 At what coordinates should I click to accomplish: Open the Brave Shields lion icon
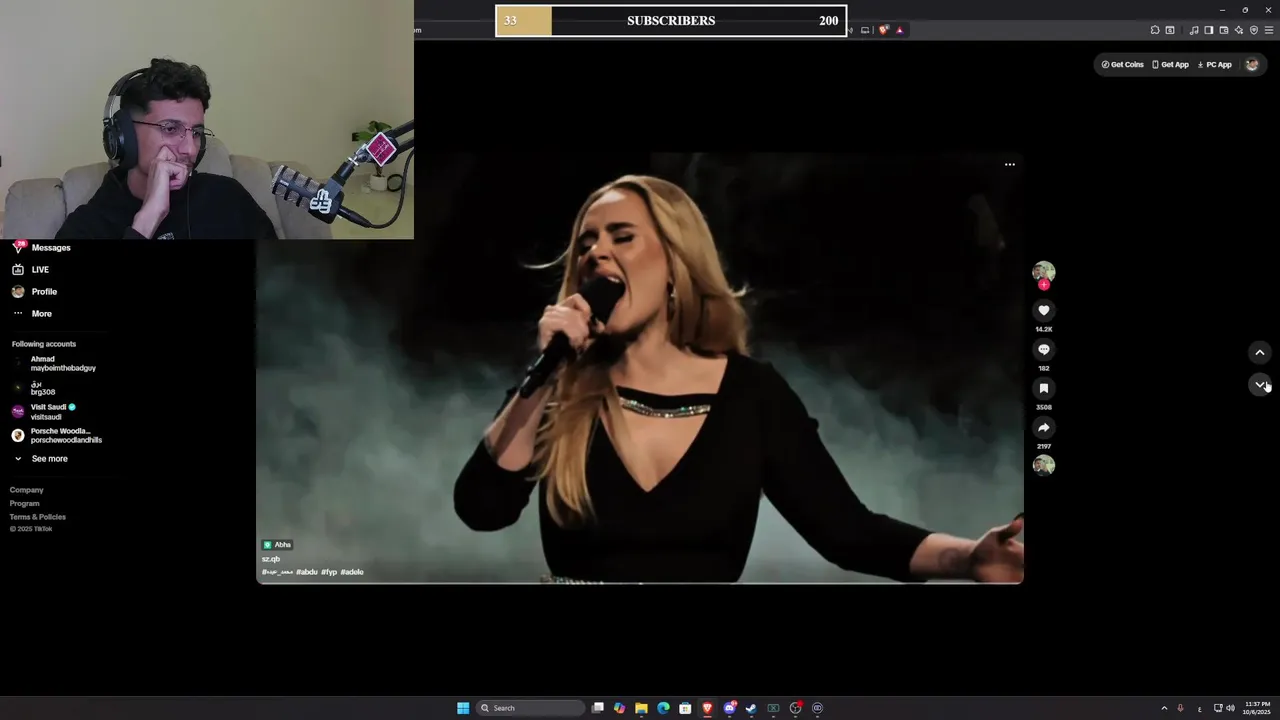coord(884,30)
